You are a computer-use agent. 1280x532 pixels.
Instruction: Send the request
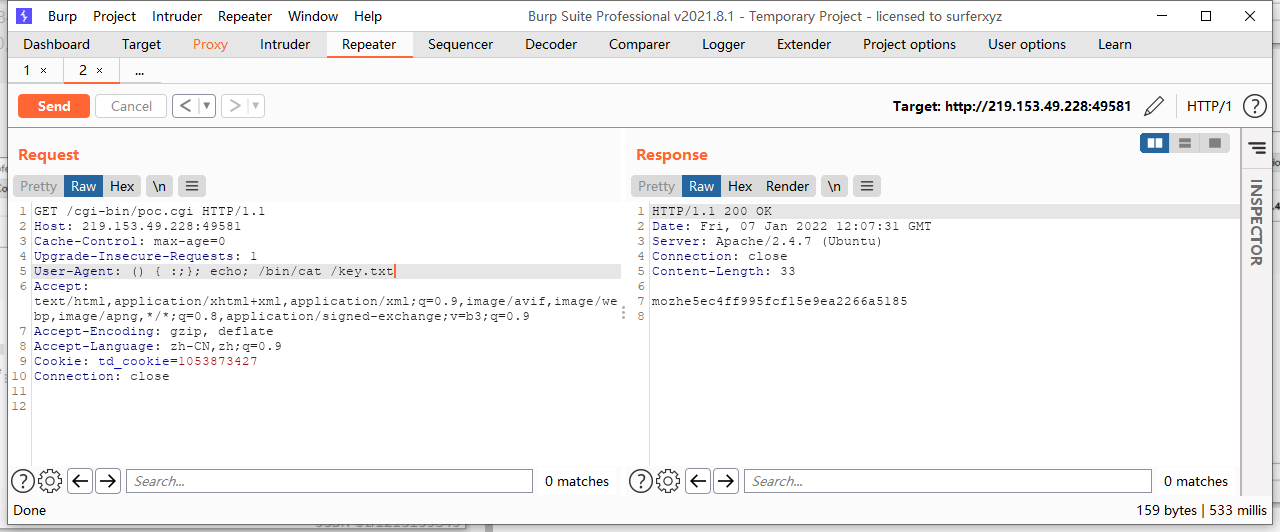(x=54, y=106)
